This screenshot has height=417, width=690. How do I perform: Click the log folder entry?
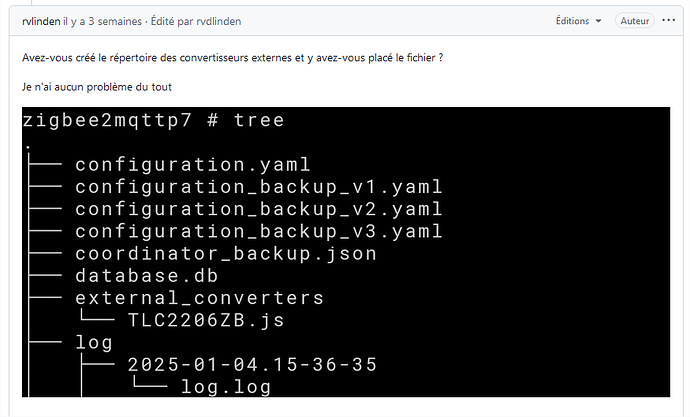coord(94,342)
